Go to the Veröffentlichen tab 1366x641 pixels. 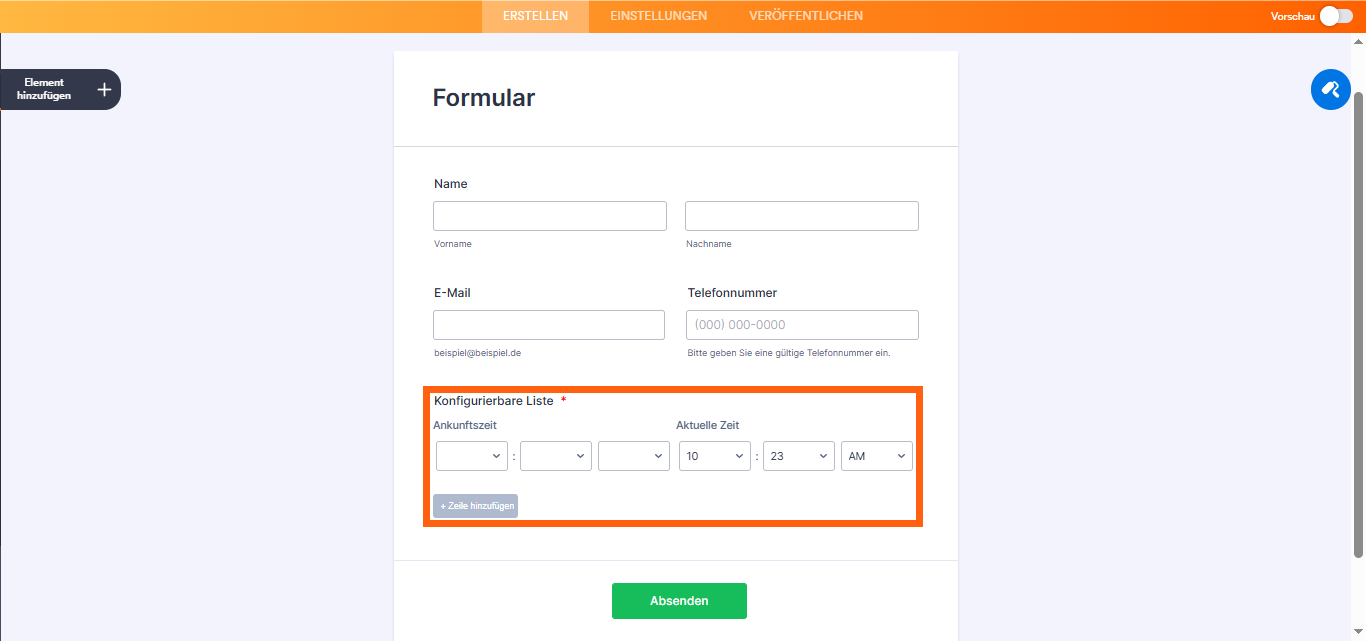806,16
